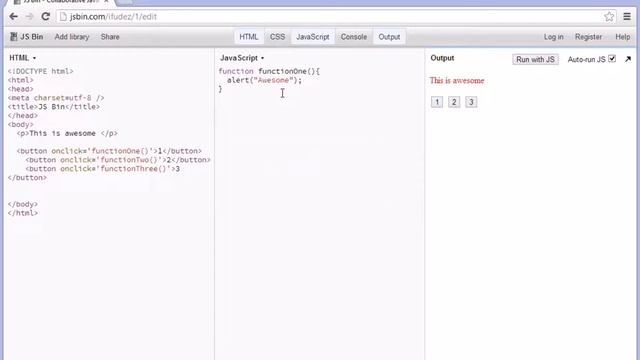
Task: Toggle the JavaScript panel tab
Action: click(313, 37)
